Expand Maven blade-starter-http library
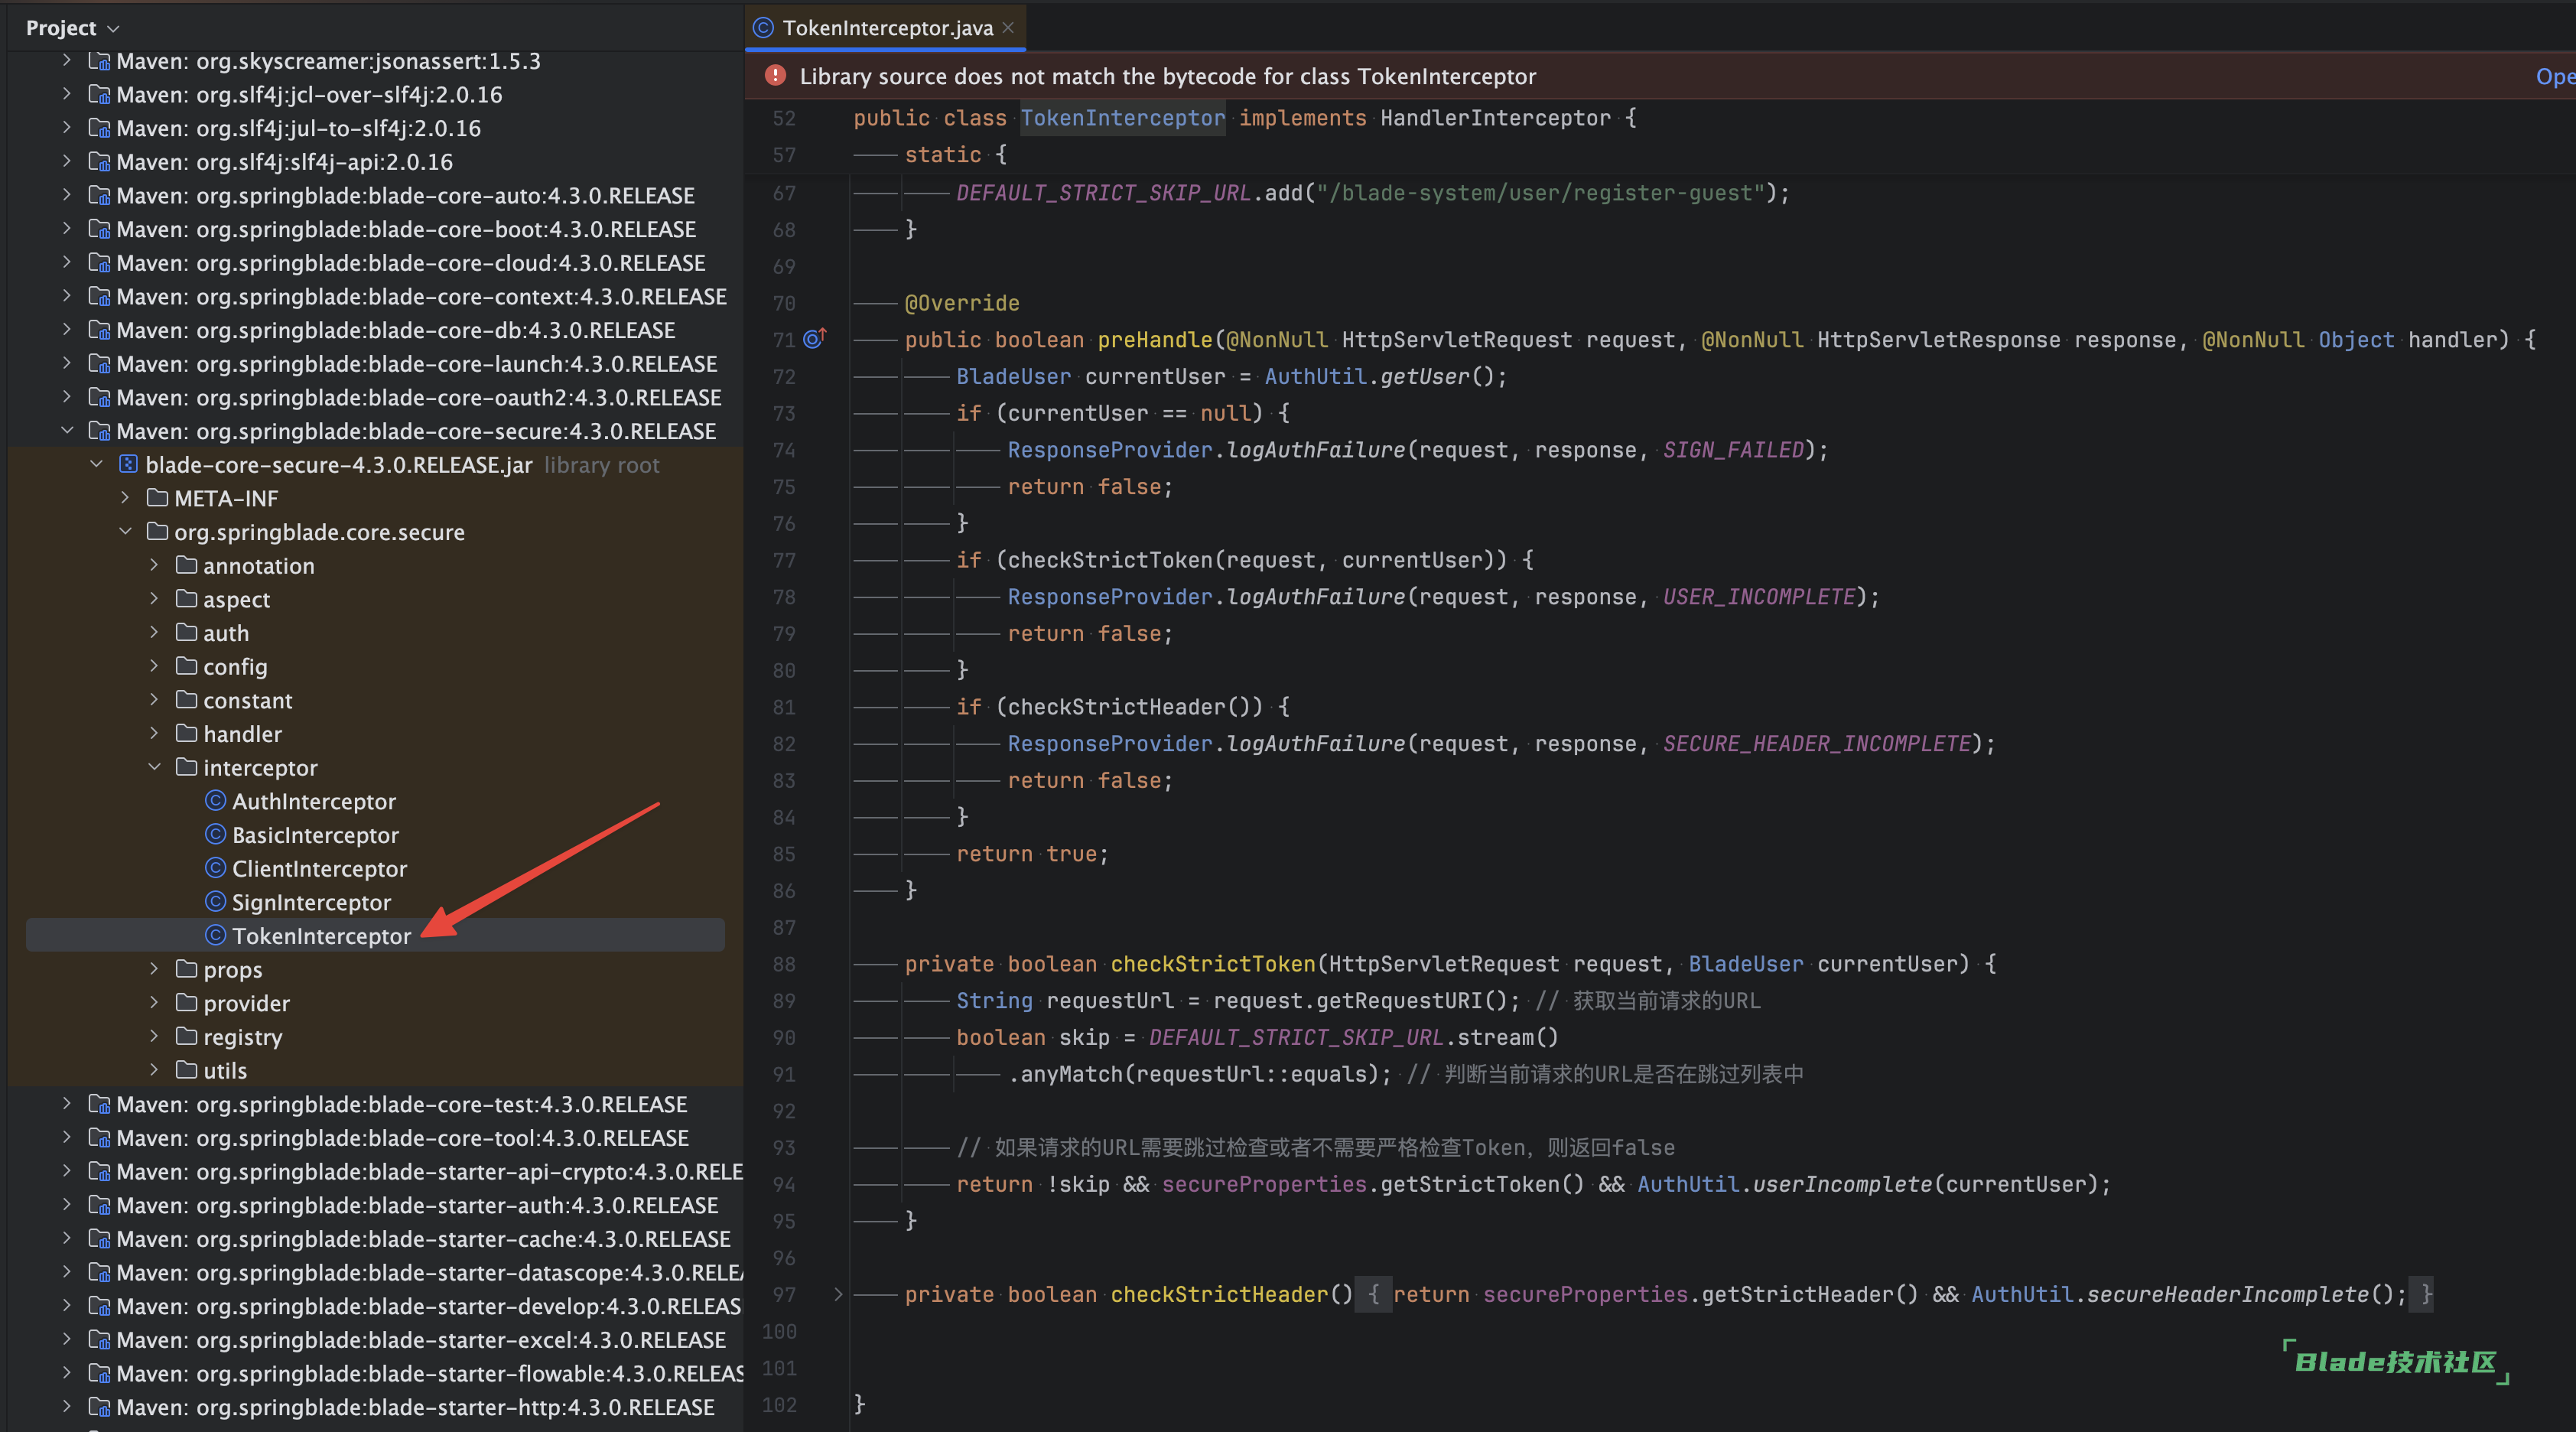 pyautogui.click(x=67, y=1407)
